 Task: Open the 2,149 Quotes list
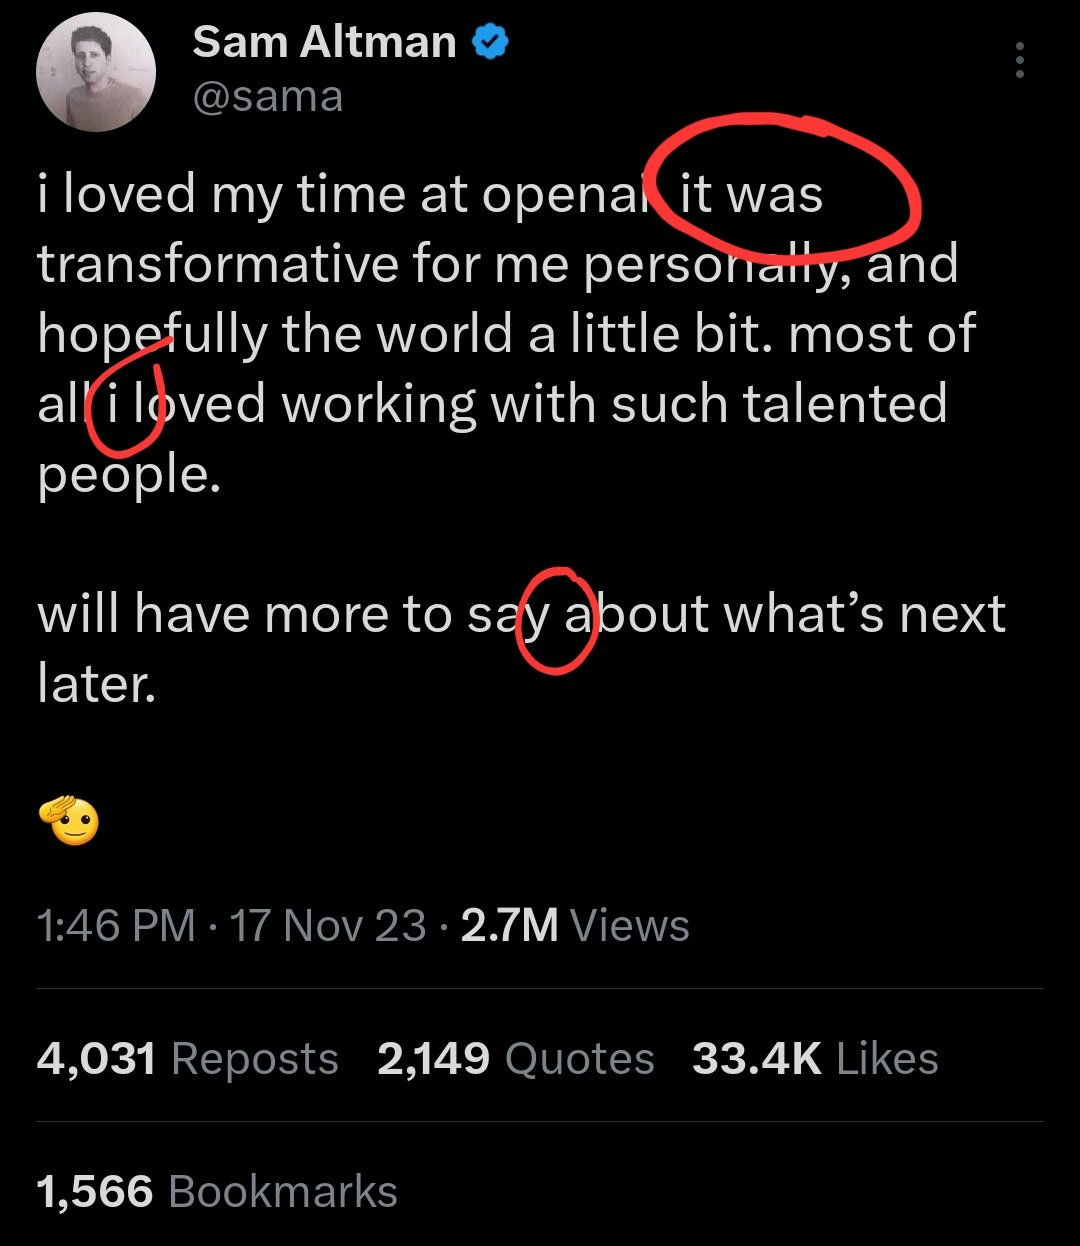coord(516,1058)
